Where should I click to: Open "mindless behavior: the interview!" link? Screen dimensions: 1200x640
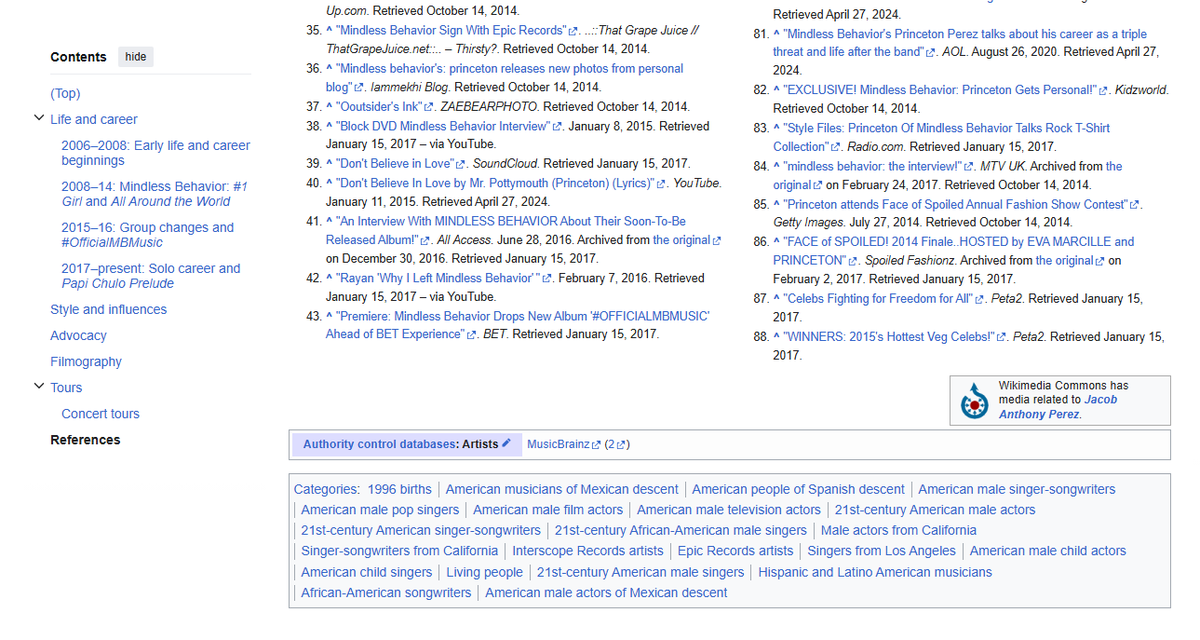point(879,167)
